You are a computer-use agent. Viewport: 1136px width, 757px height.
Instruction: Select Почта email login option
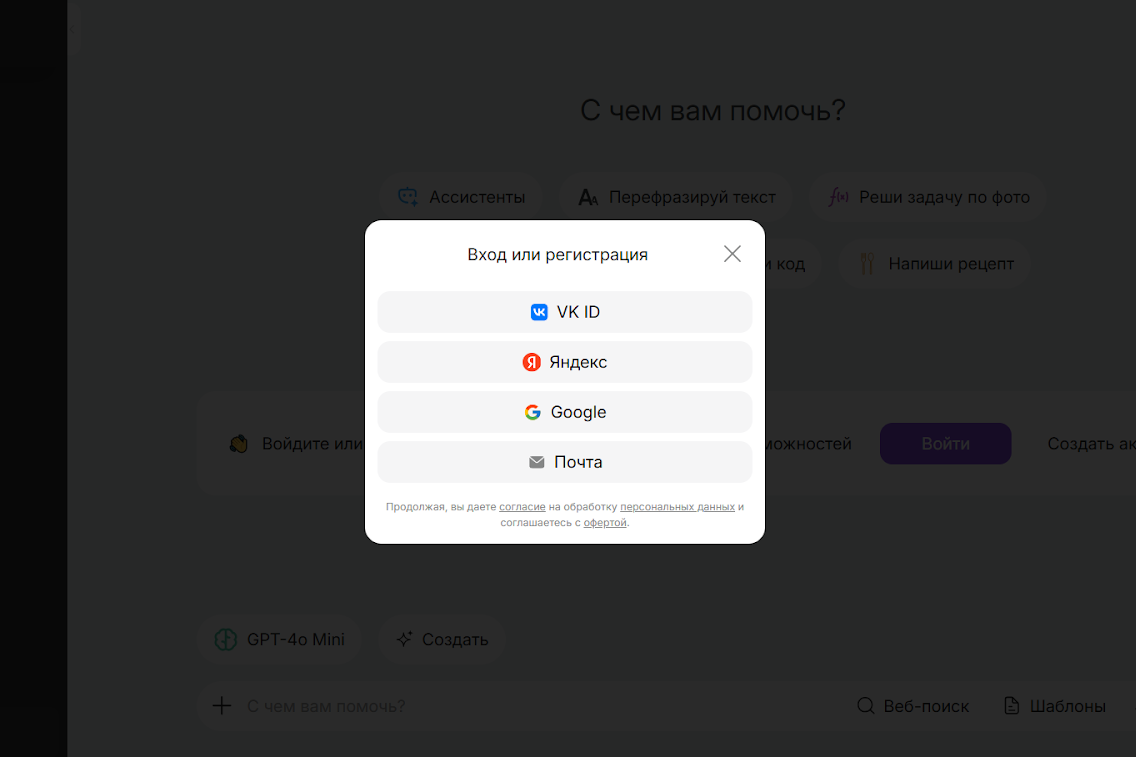pos(564,462)
